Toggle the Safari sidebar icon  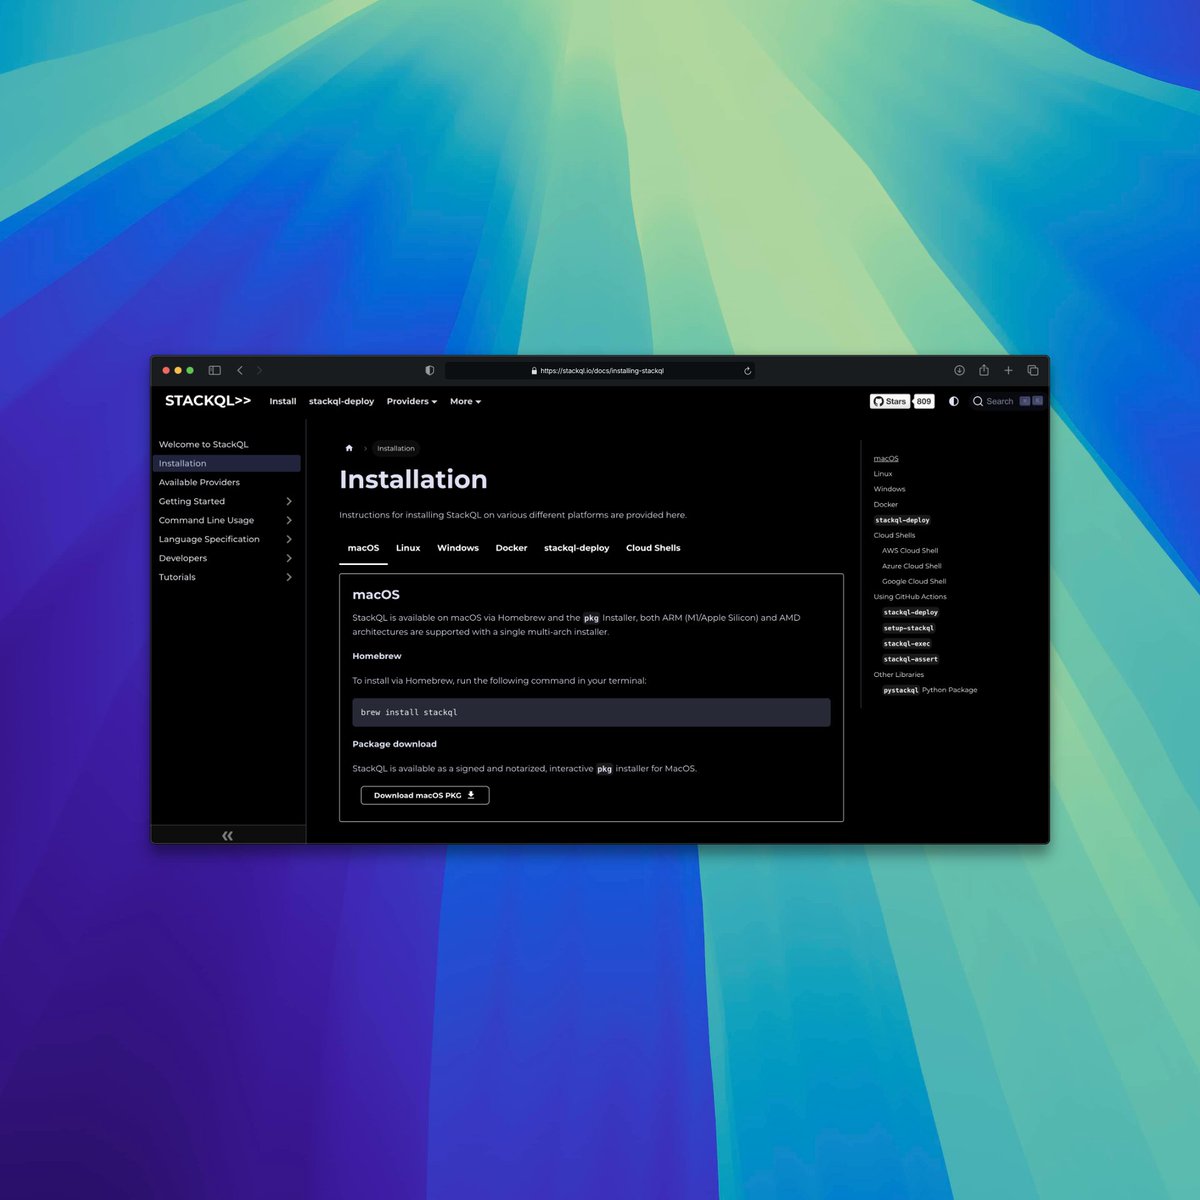[214, 370]
